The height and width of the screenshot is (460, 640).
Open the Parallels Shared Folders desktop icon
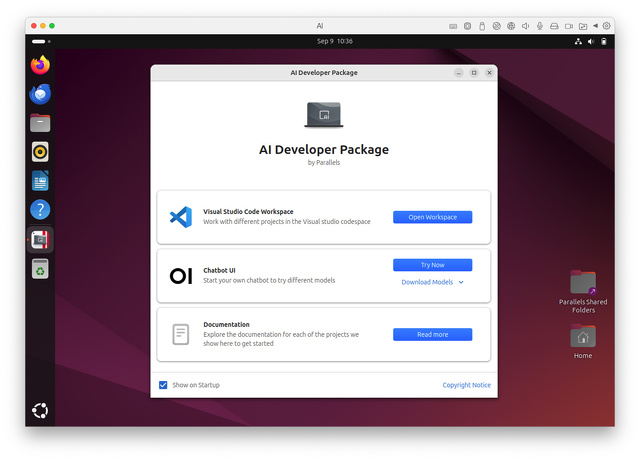tap(583, 291)
